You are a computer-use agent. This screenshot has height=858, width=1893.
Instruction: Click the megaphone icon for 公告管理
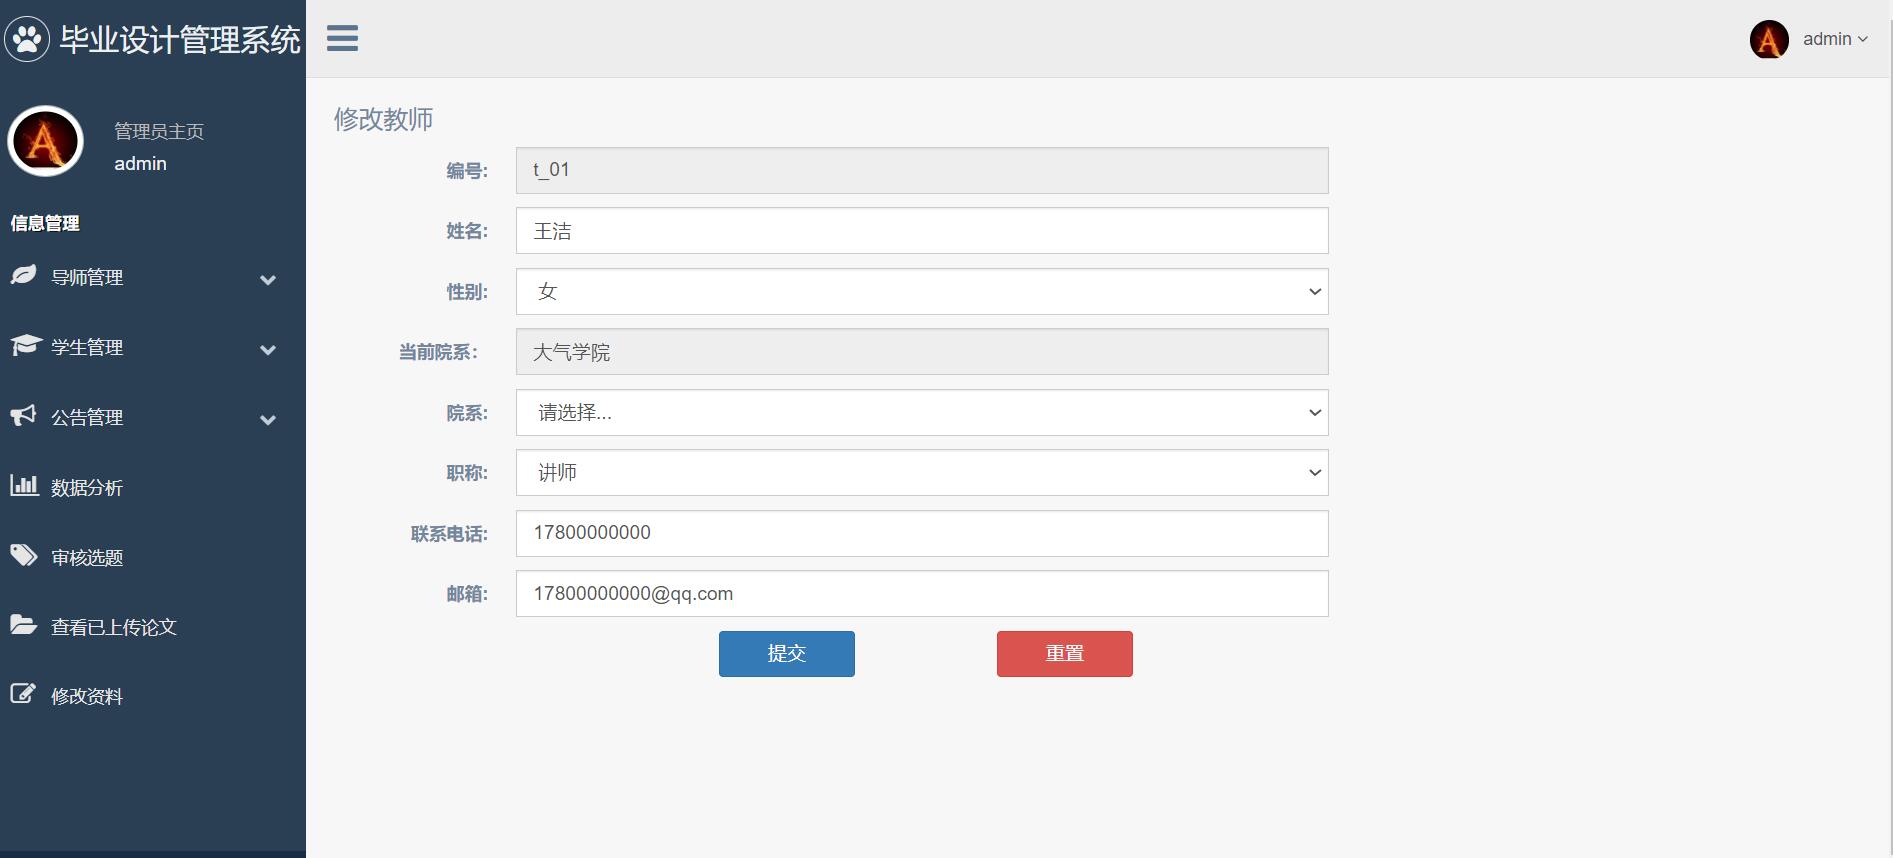tap(23, 415)
